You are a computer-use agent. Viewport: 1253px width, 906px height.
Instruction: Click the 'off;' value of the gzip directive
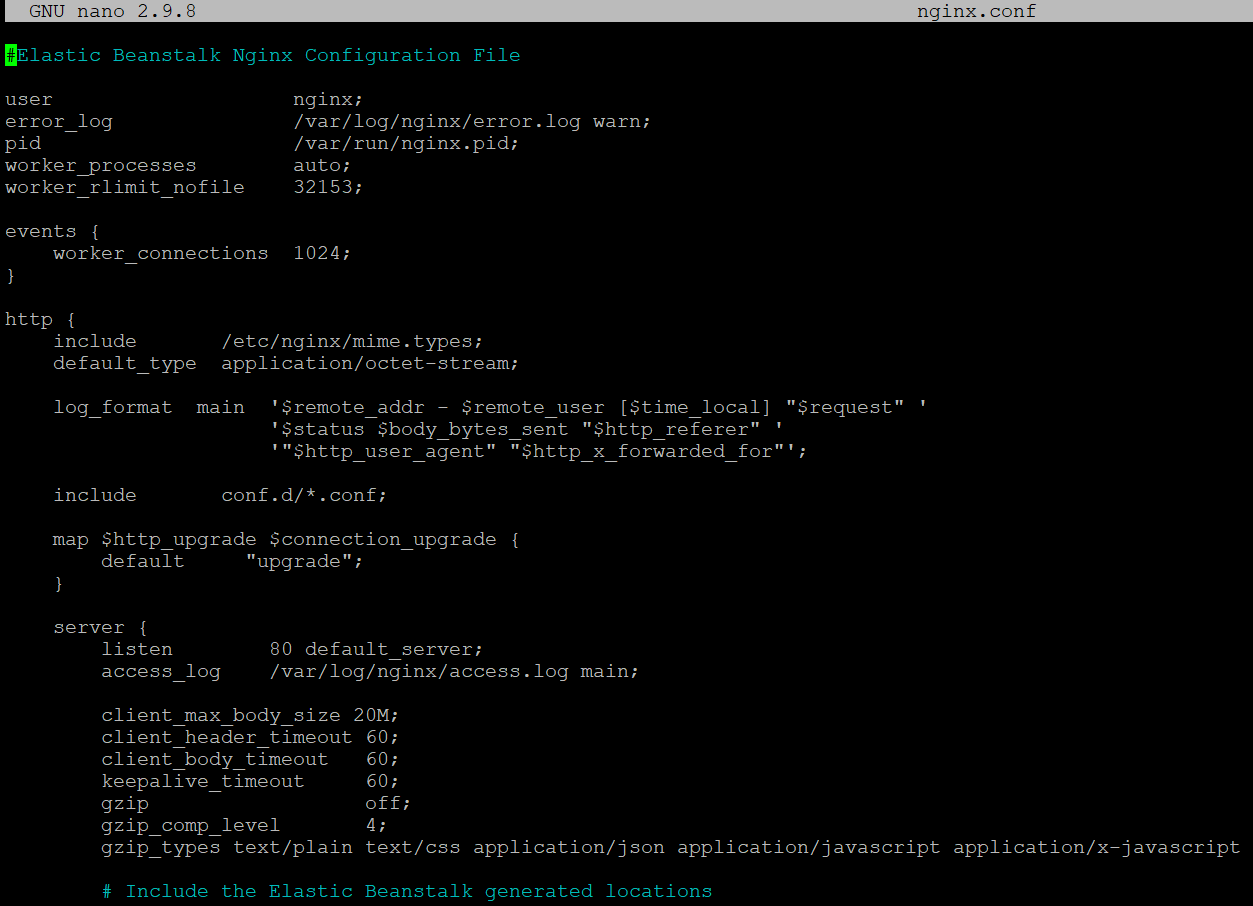click(389, 803)
